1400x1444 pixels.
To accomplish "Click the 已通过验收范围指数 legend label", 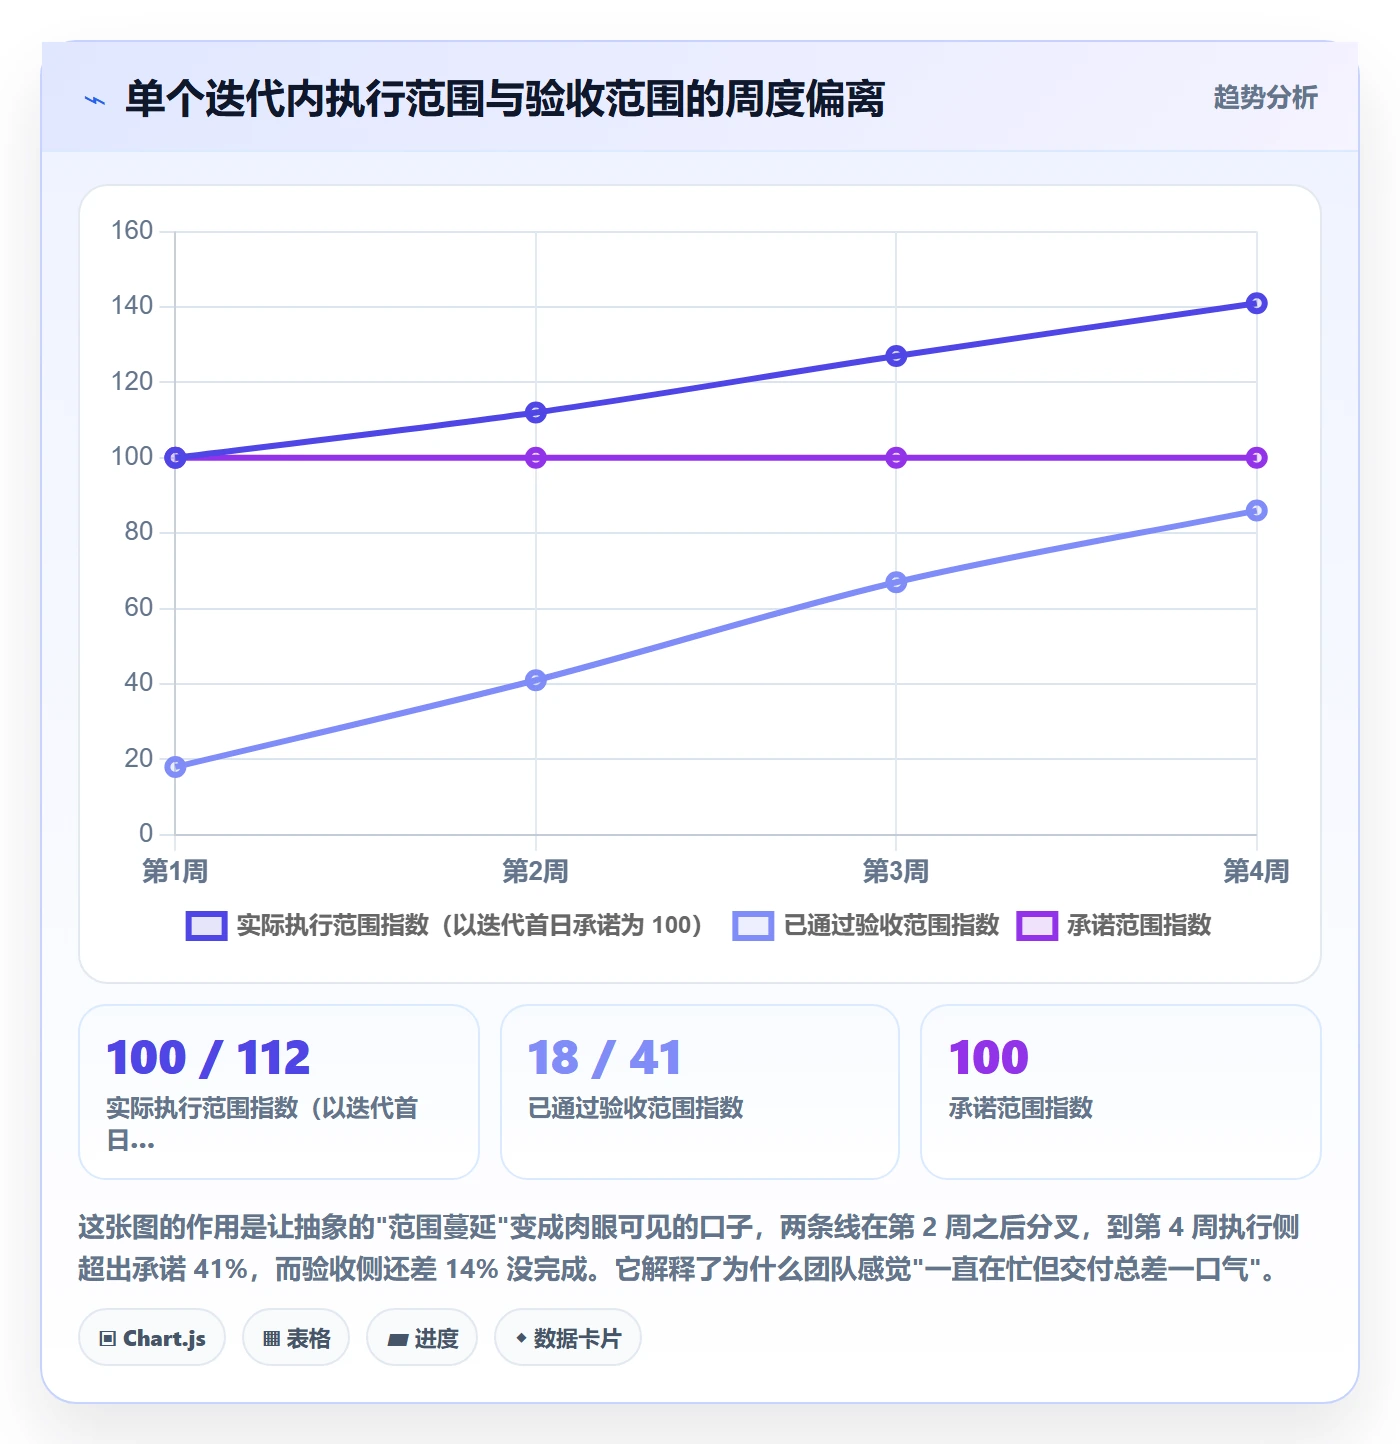I will click(891, 926).
